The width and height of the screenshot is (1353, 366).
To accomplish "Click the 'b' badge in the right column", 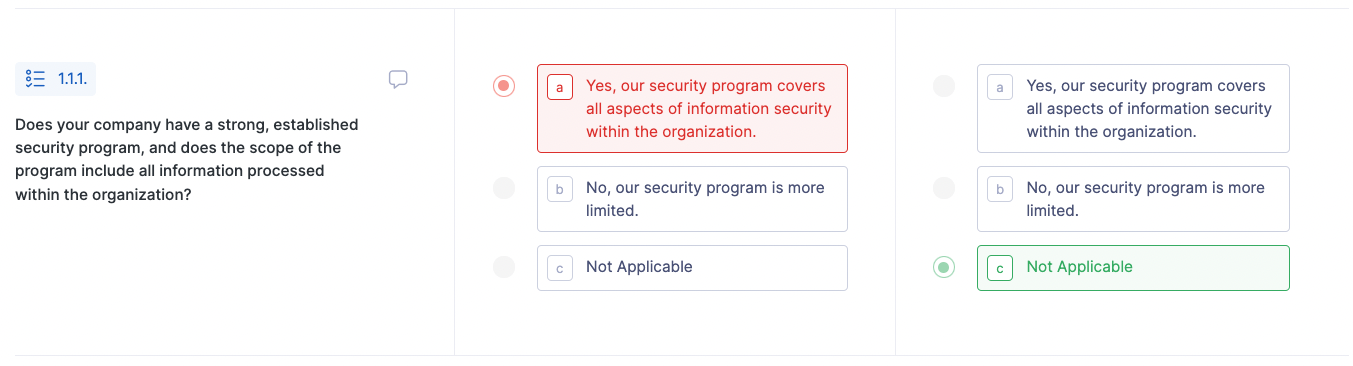I will 999,189.
